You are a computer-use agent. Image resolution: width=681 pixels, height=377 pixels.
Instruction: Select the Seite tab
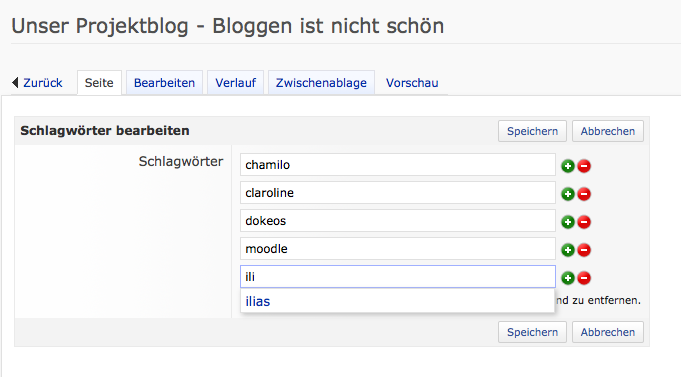tap(99, 83)
